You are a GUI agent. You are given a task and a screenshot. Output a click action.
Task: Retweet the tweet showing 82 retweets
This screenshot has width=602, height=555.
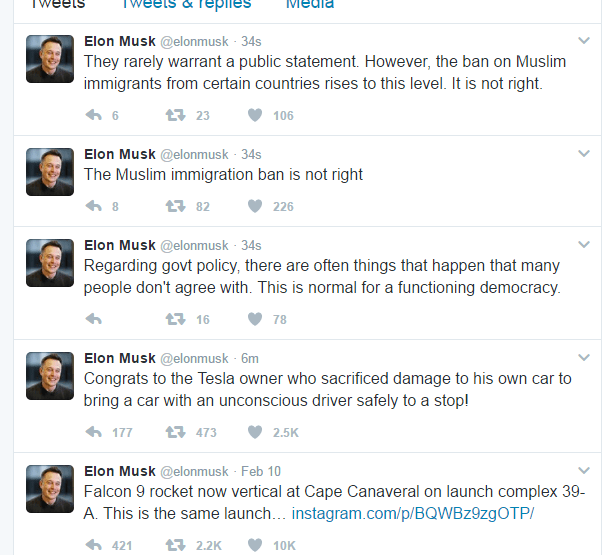coord(175,206)
